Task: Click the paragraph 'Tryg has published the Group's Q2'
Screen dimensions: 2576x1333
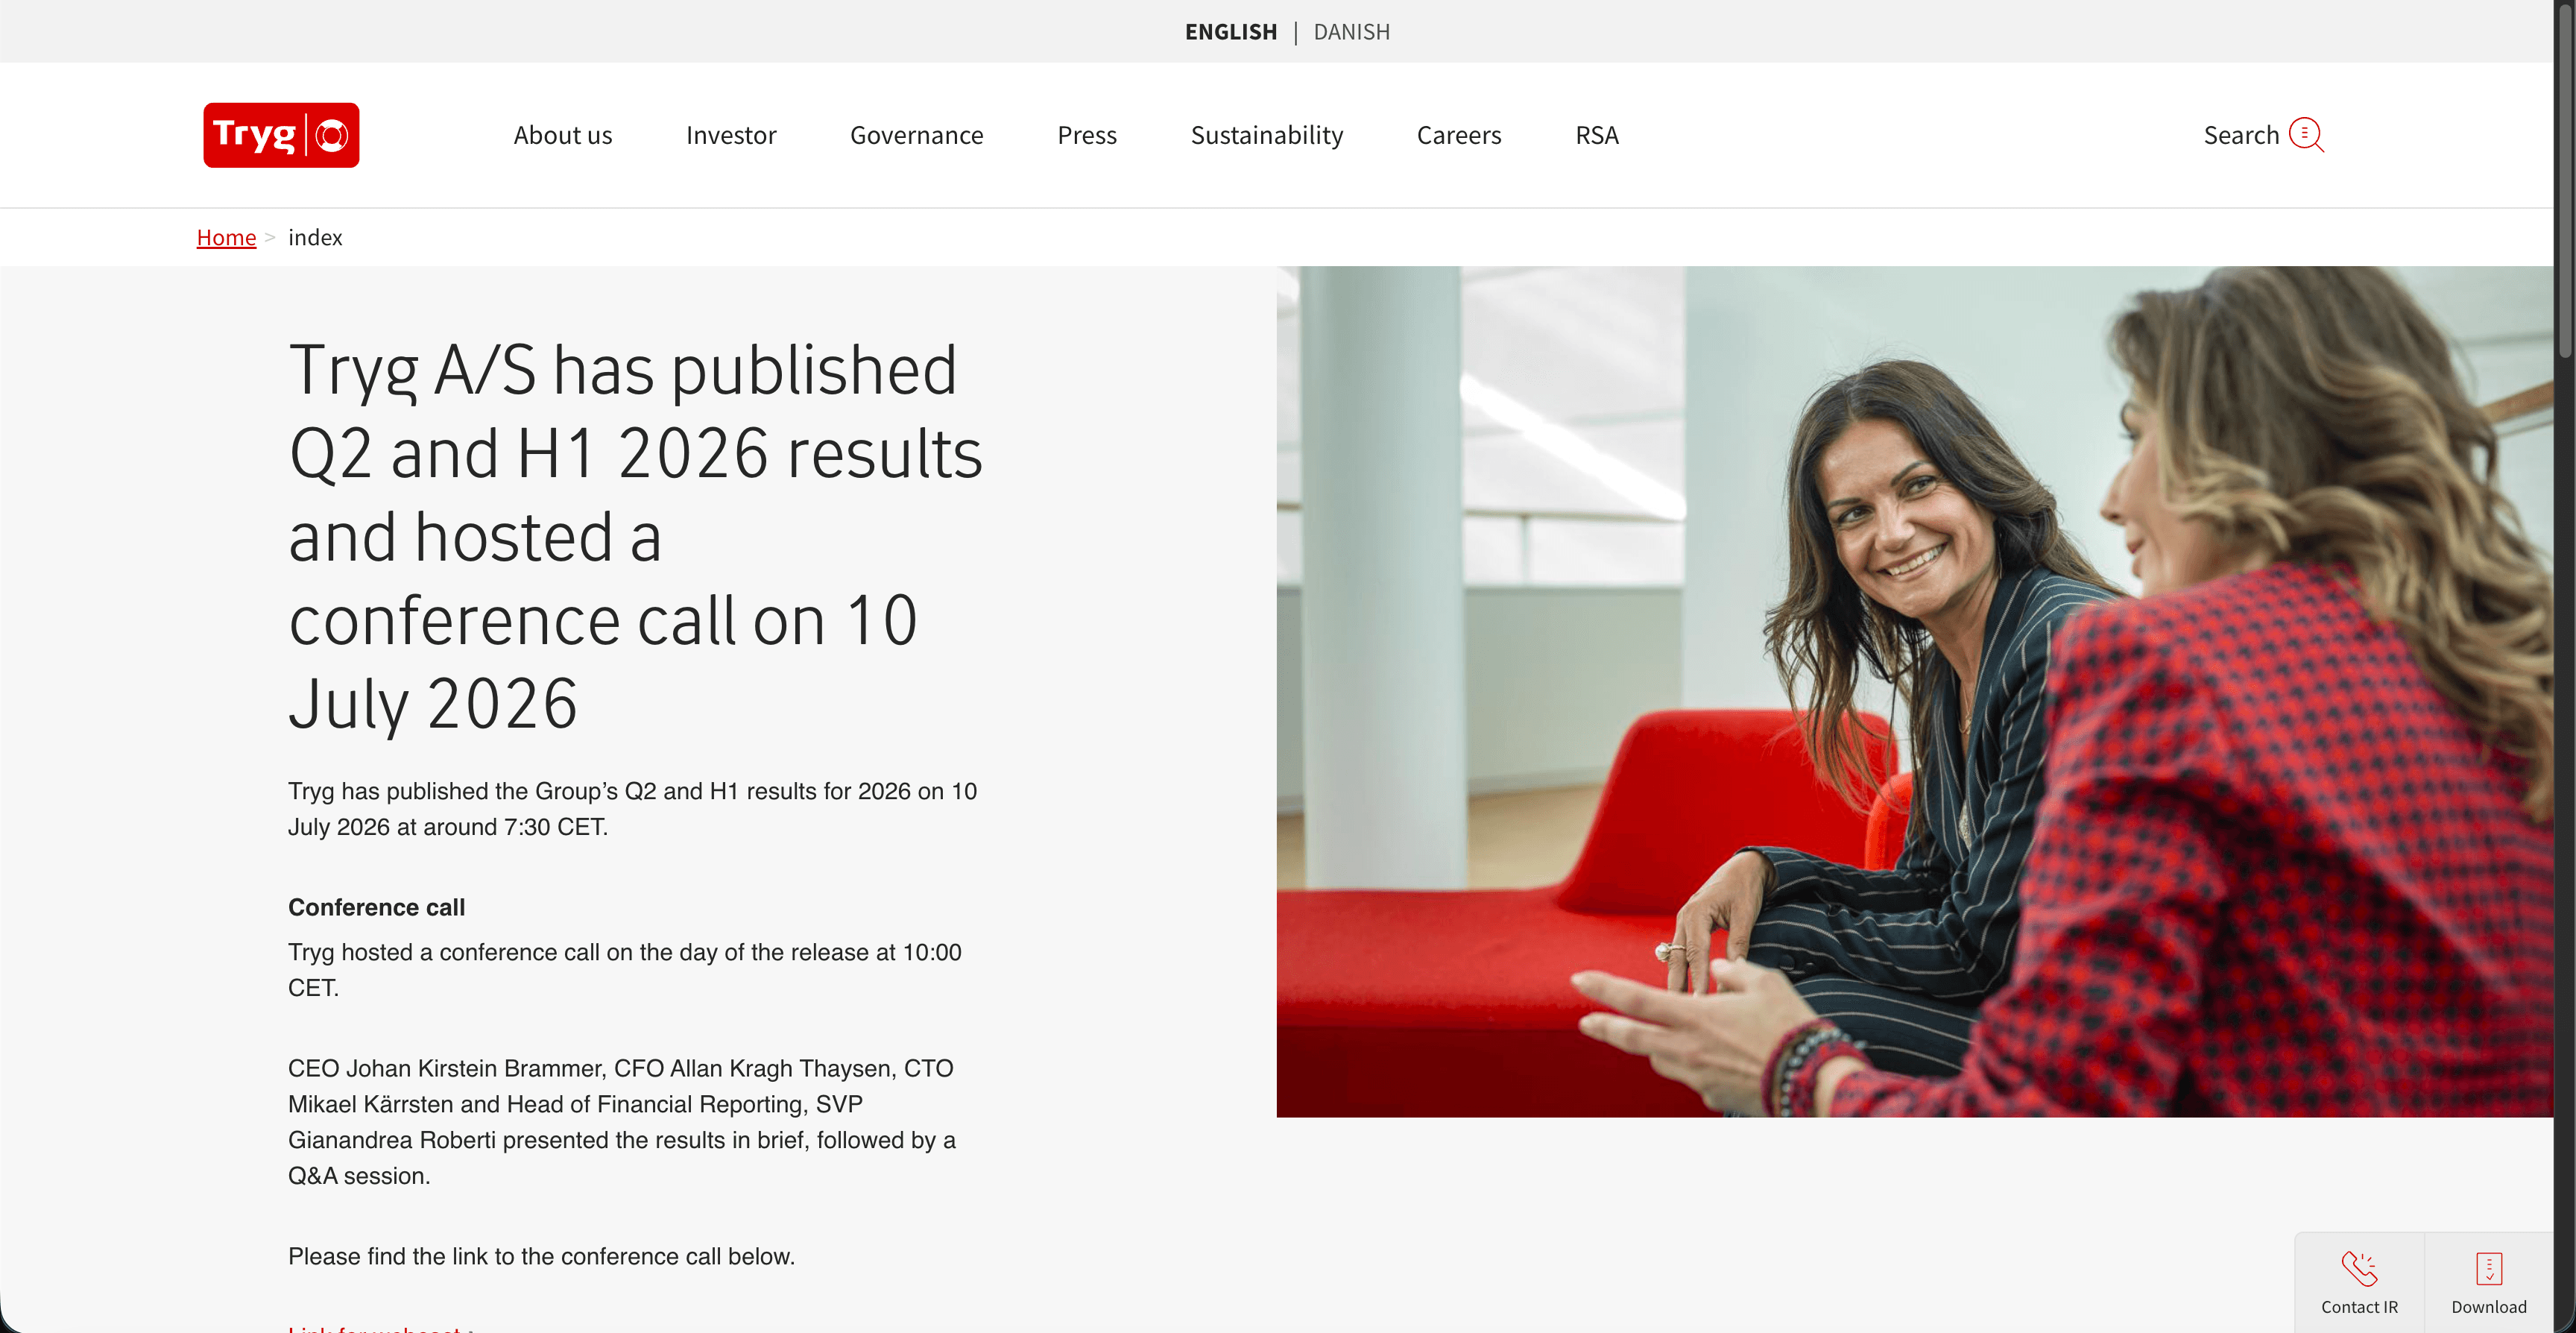Action: tap(632, 809)
